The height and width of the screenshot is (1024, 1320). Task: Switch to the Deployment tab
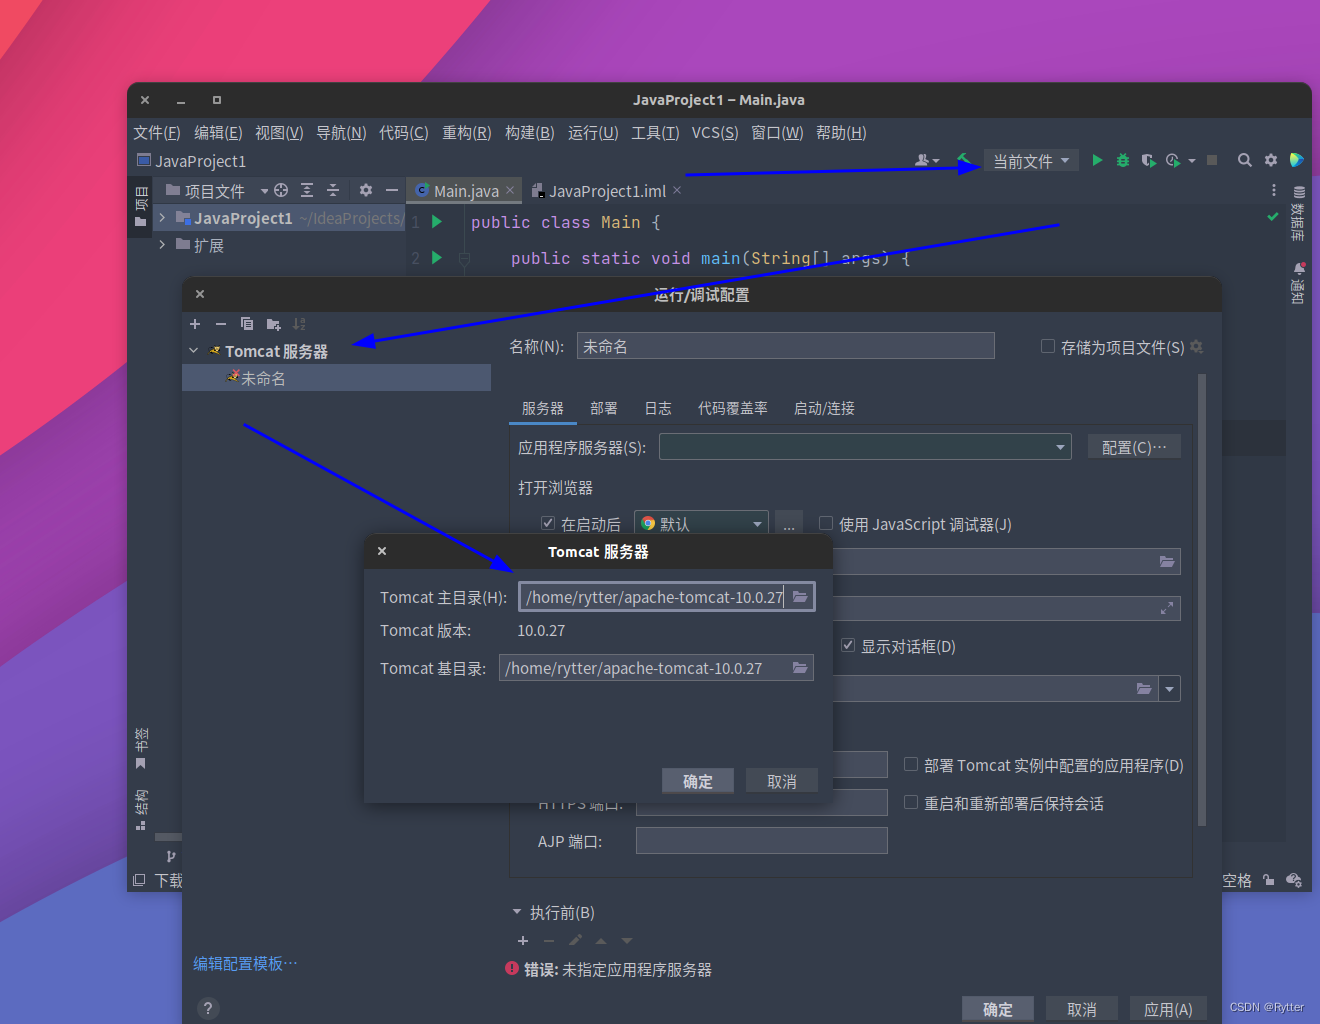pyautogui.click(x=604, y=408)
